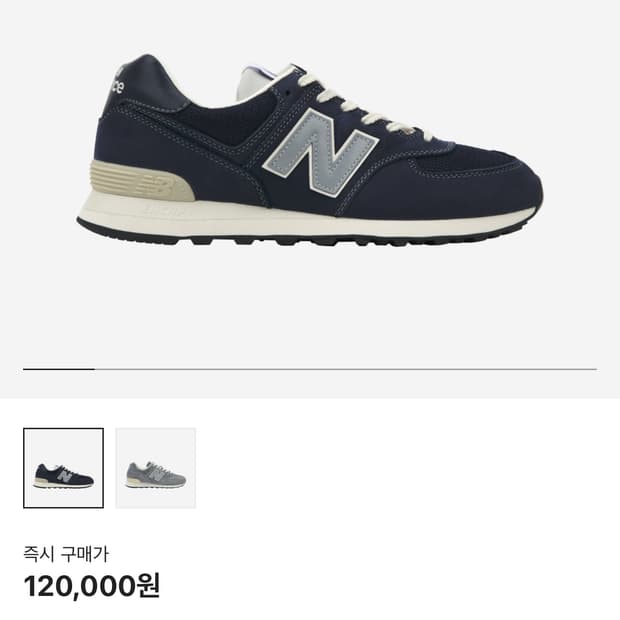Click the navy leather heel collar
The image size is (620, 620).
[152, 83]
